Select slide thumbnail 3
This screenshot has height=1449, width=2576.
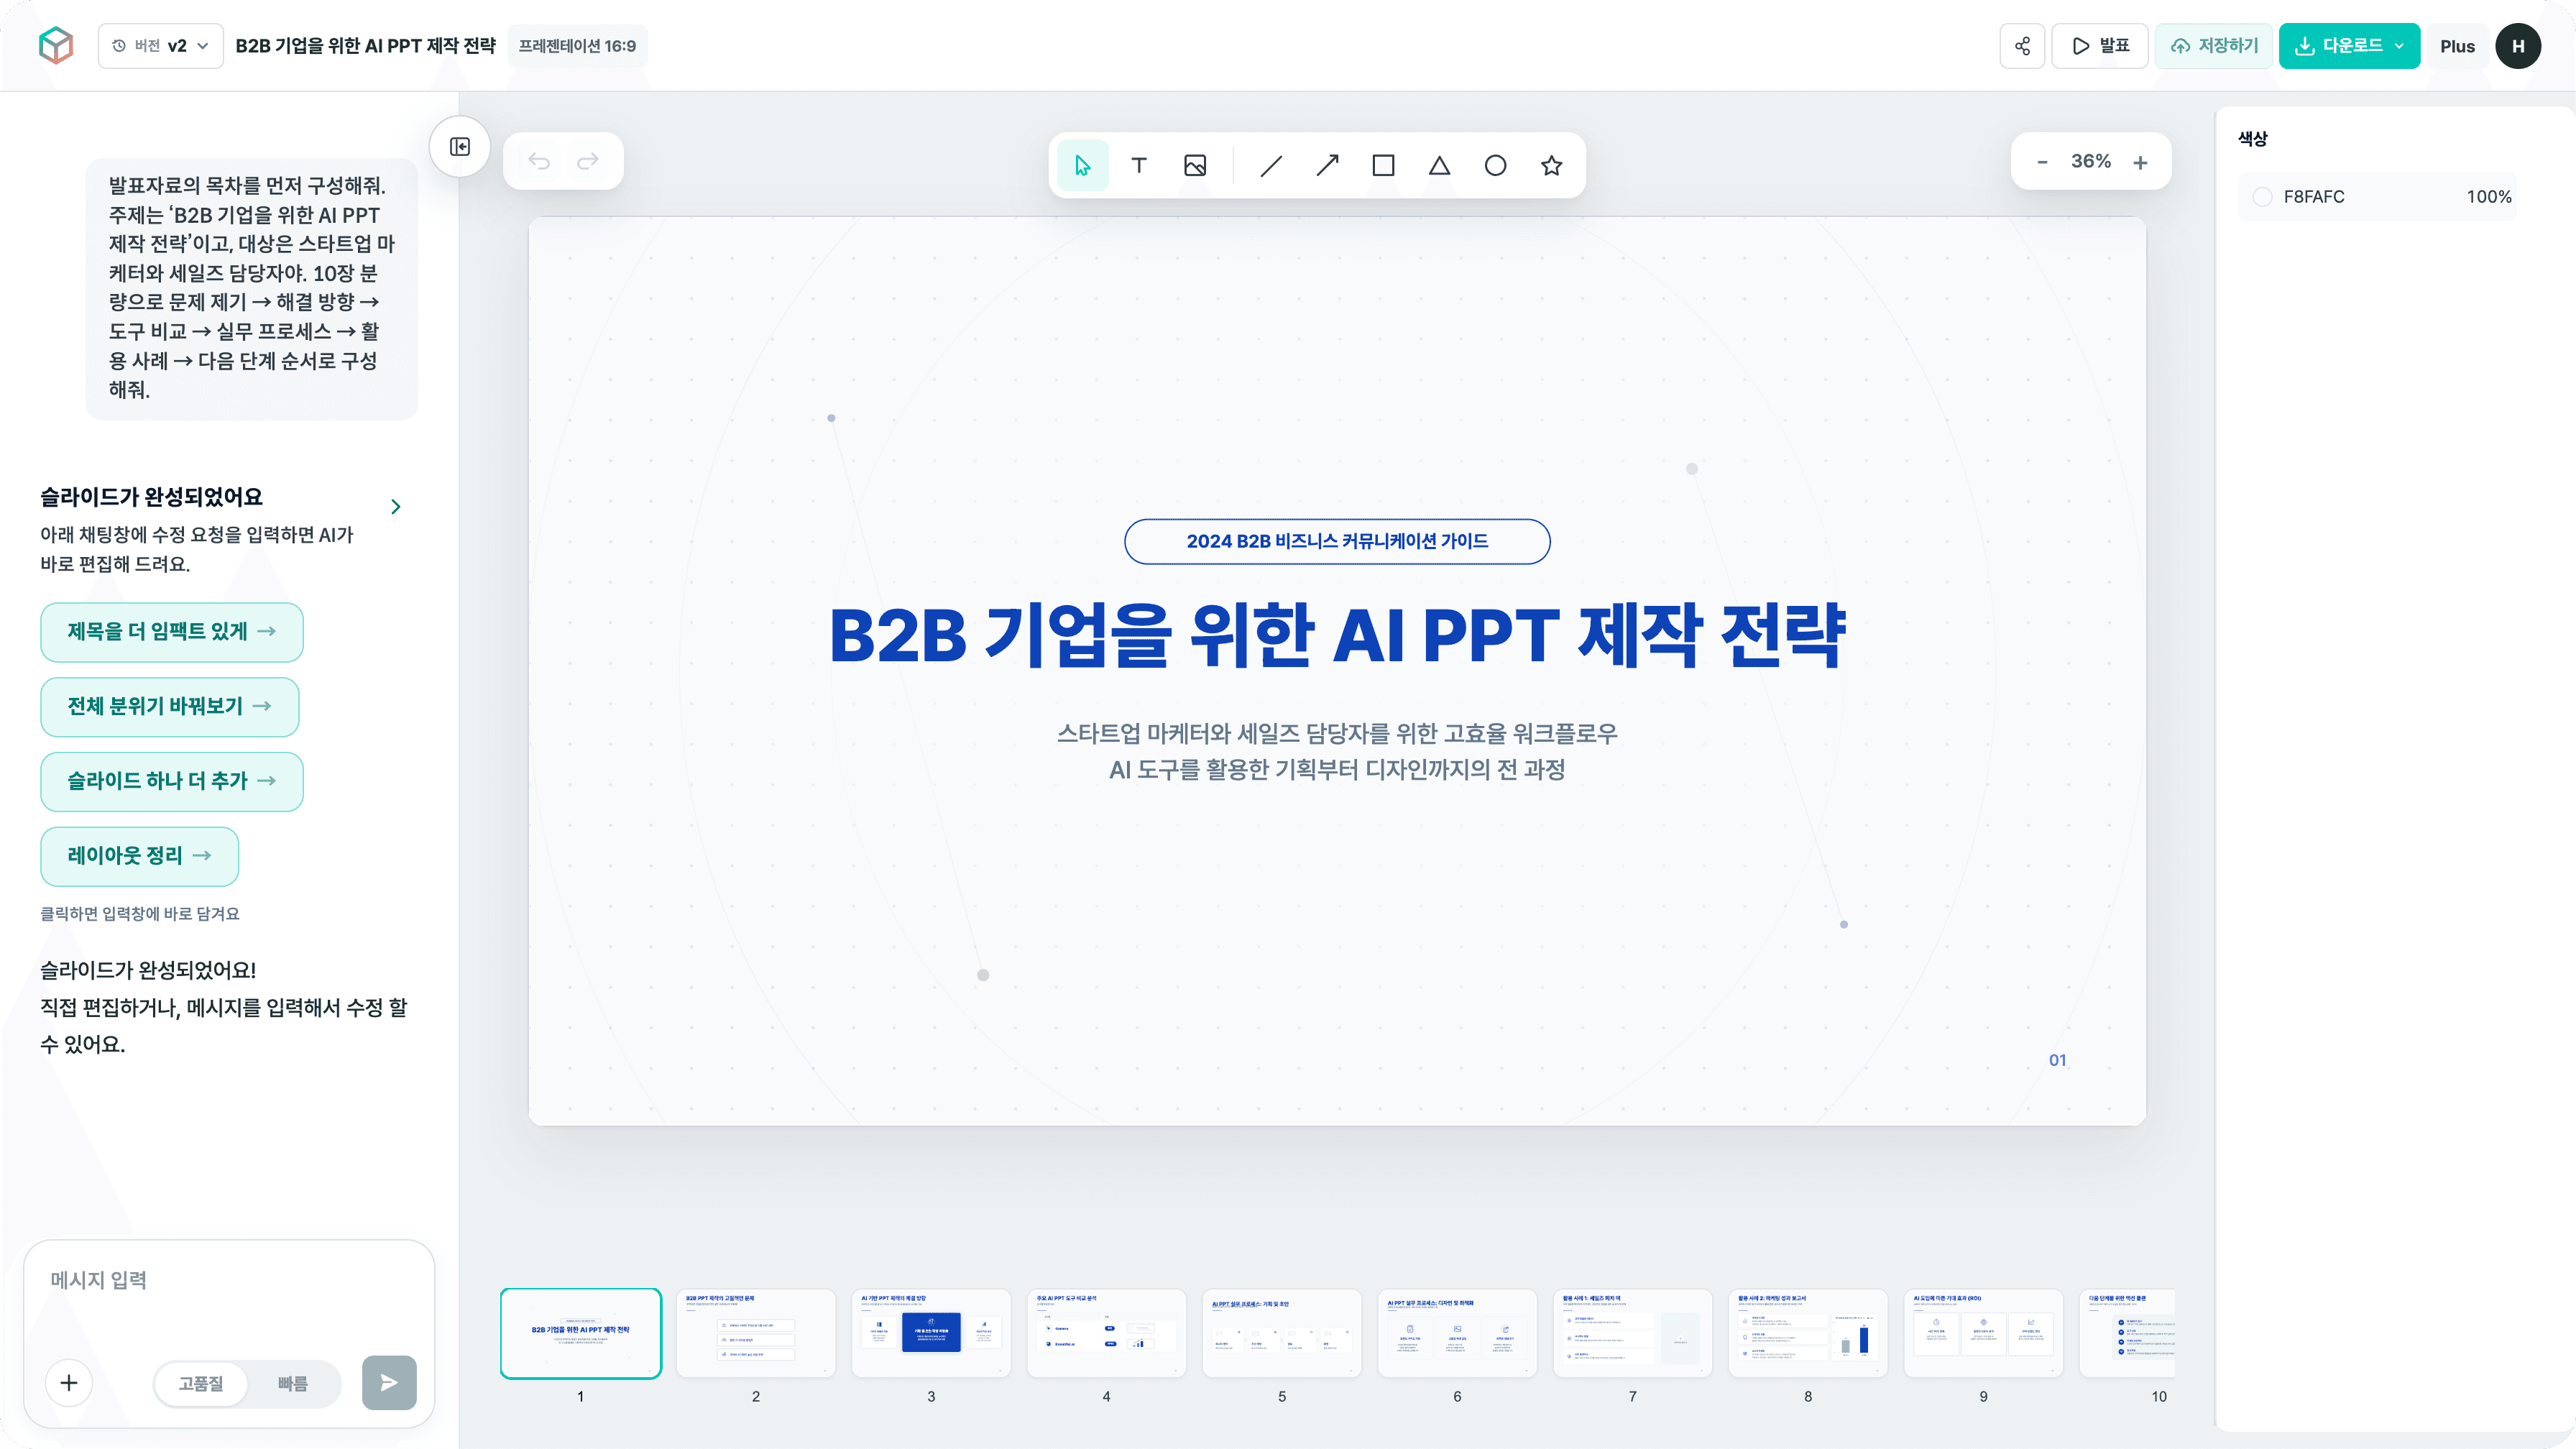pos(931,1334)
